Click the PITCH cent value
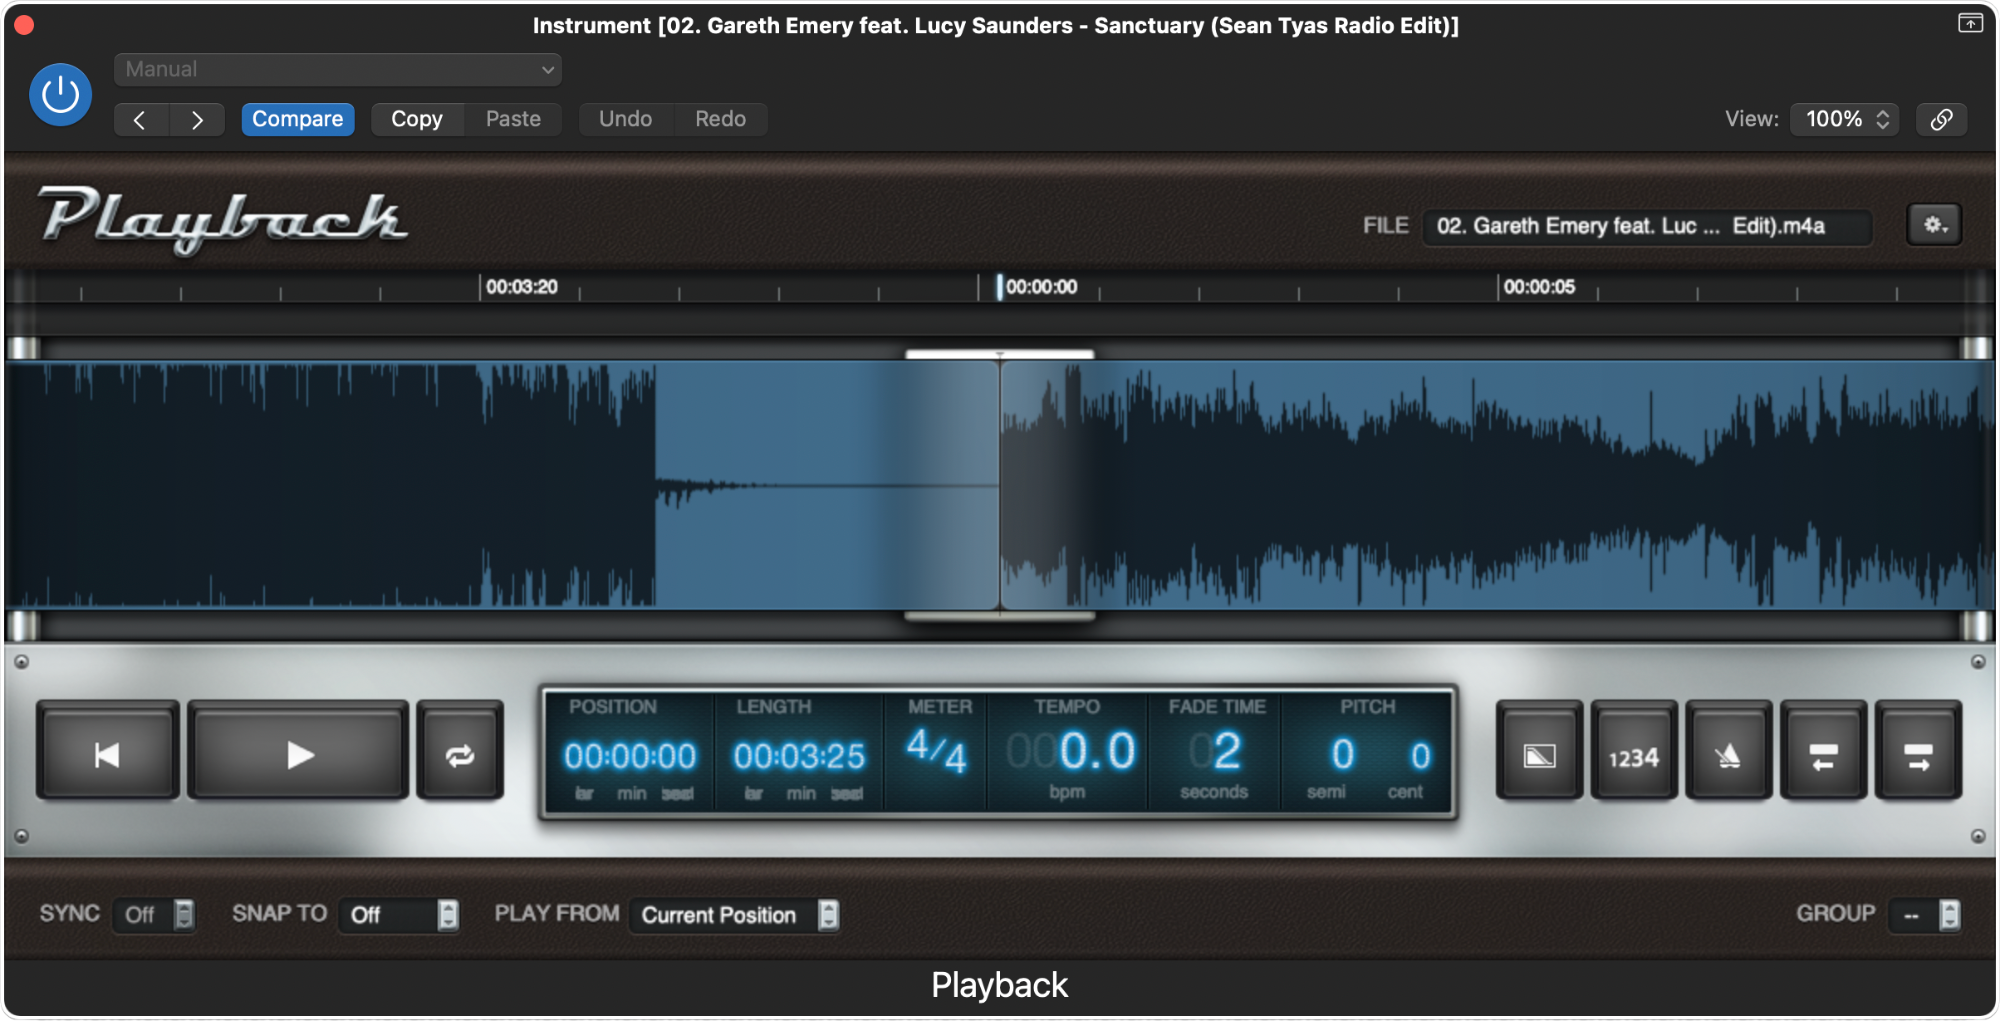This screenshot has width=2000, height=1022. coord(1420,755)
